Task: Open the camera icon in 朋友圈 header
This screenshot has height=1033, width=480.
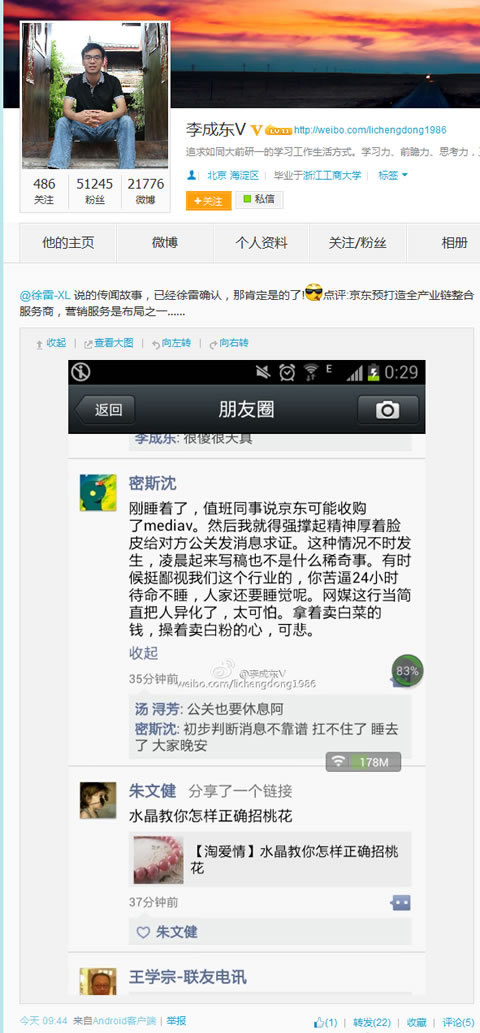Action: 388,410
